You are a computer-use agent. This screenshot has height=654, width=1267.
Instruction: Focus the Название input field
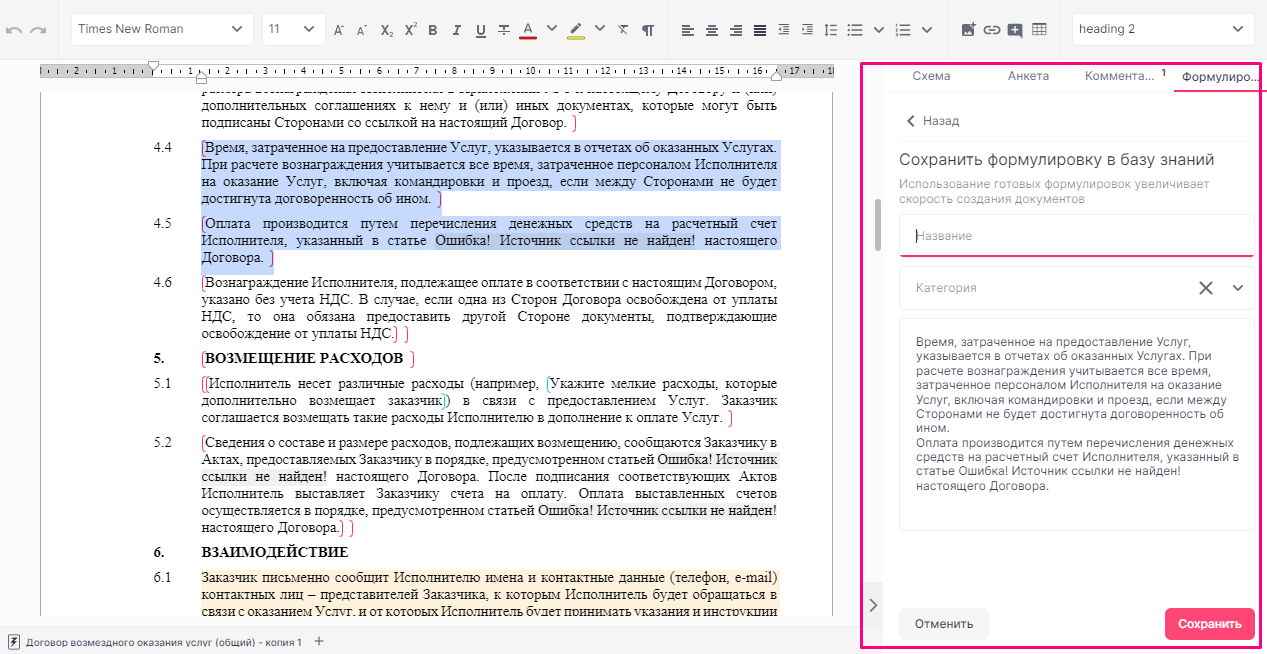(1076, 236)
